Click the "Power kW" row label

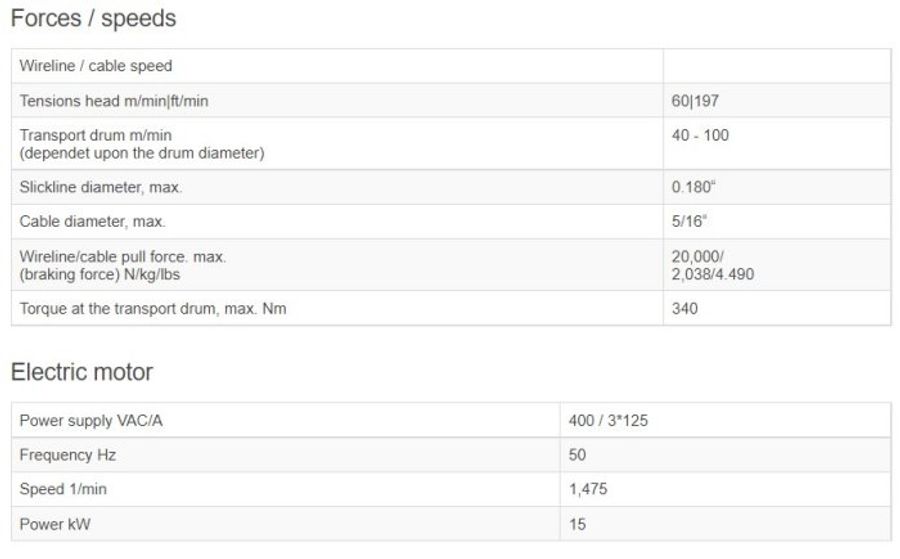click(x=58, y=524)
